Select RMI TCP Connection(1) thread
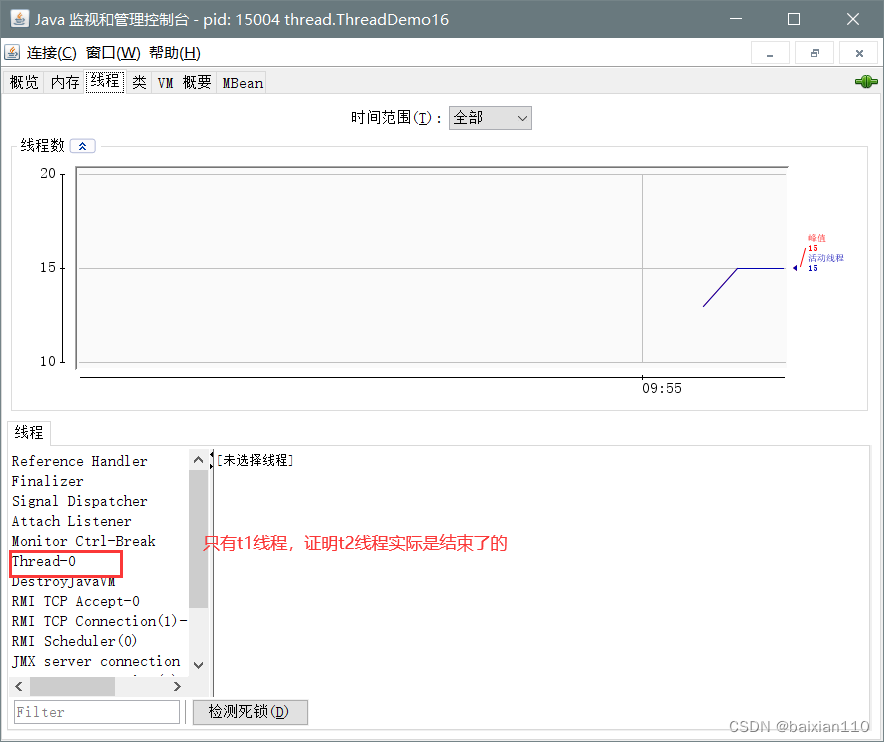Screen dimensions: 884x742 (x=99, y=621)
